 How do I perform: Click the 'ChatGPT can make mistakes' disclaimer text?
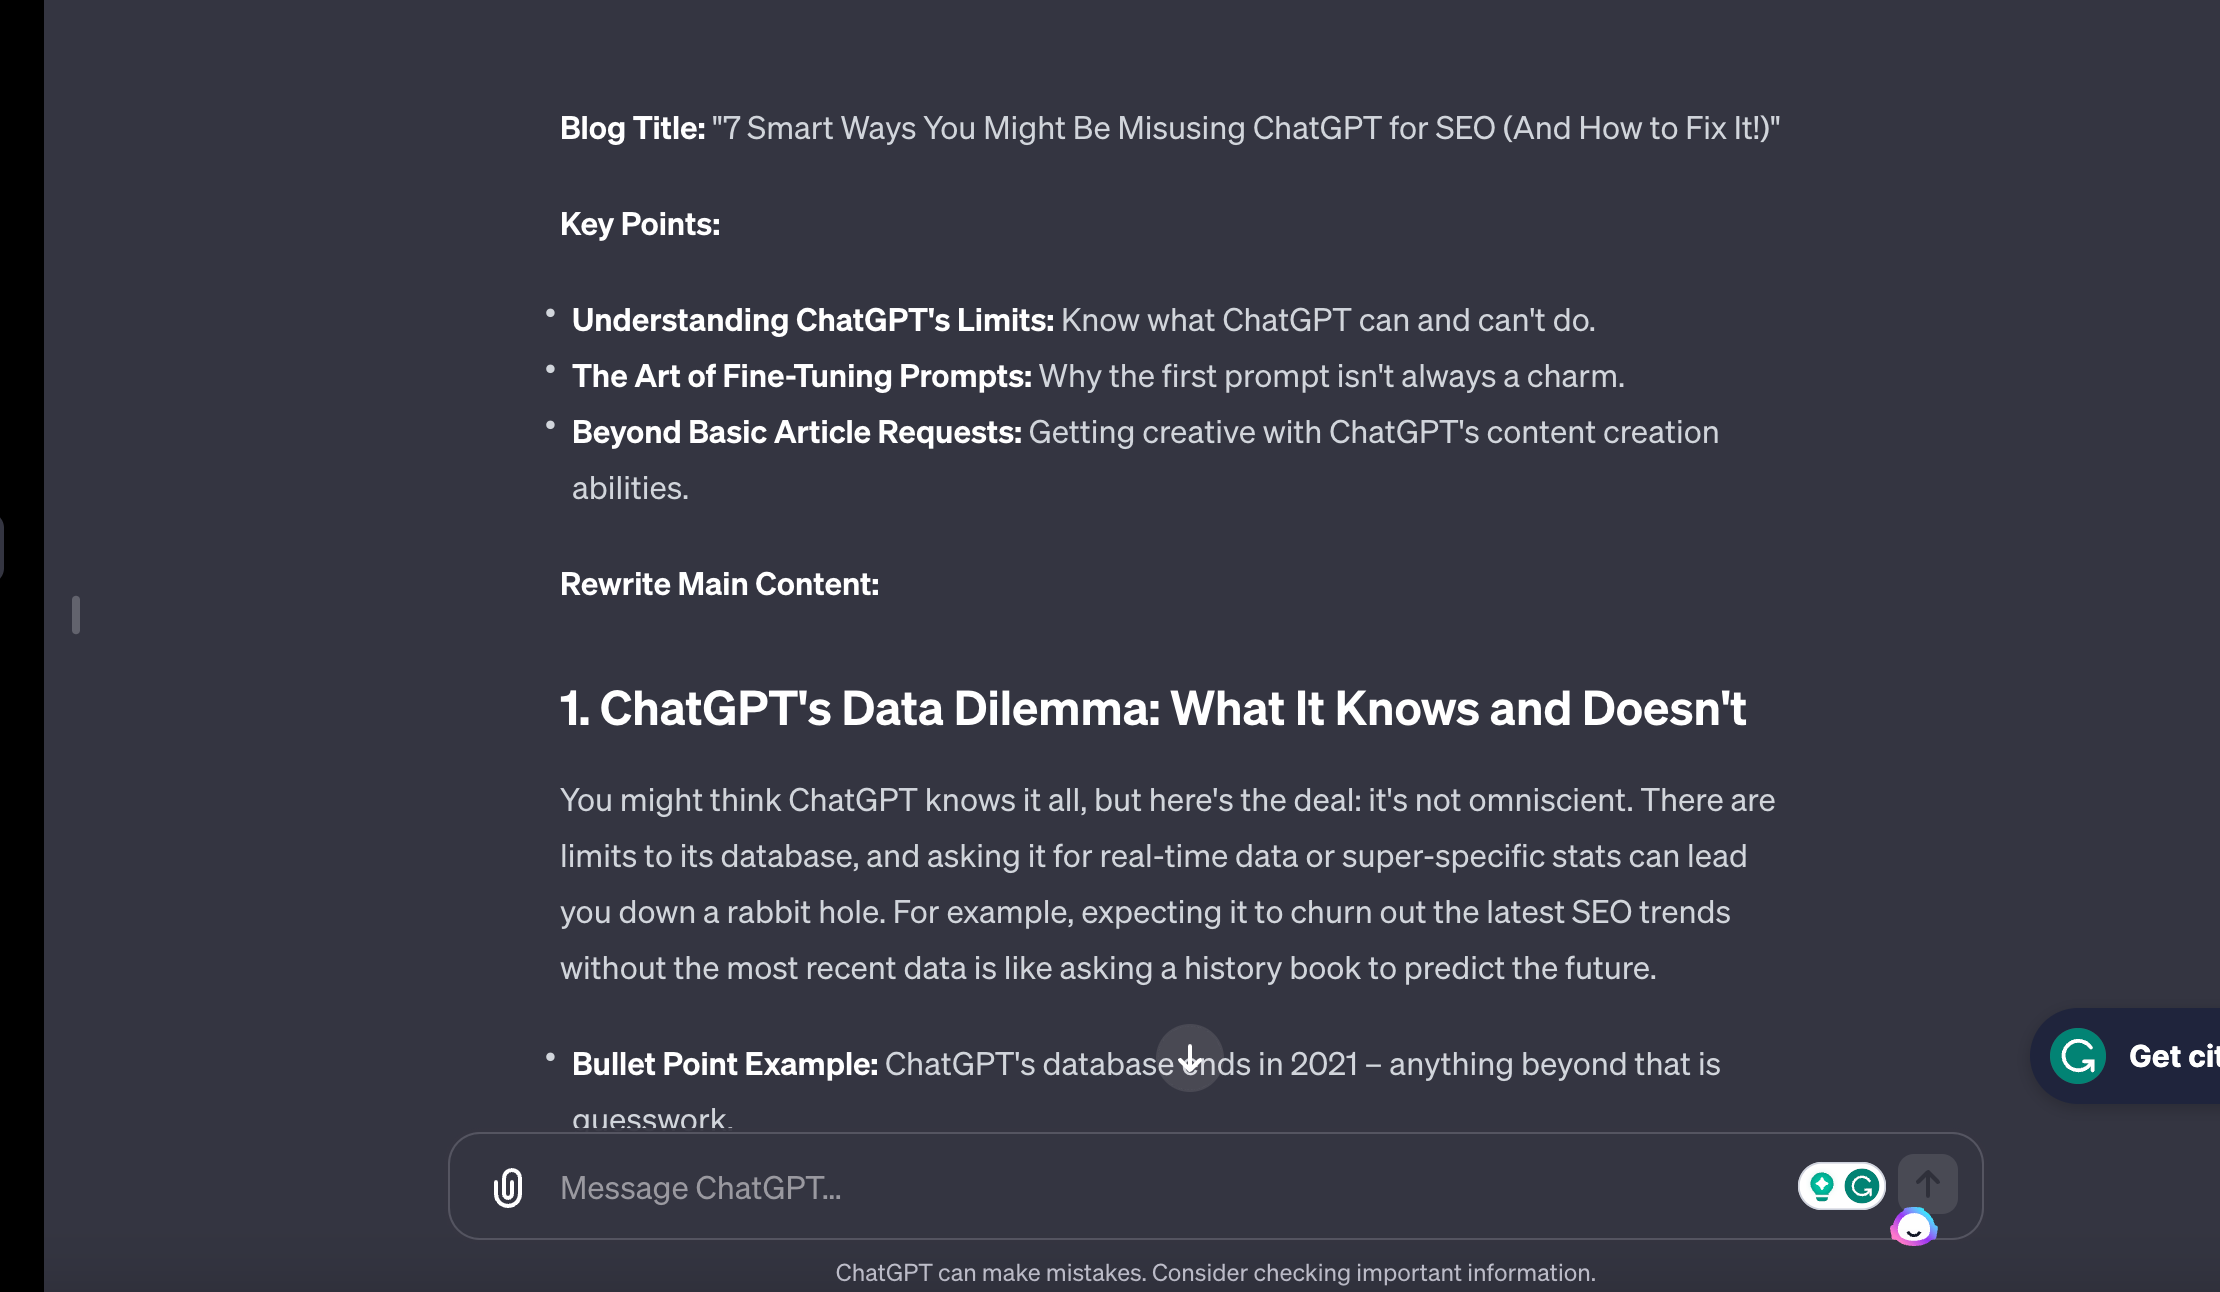click(x=1215, y=1273)
